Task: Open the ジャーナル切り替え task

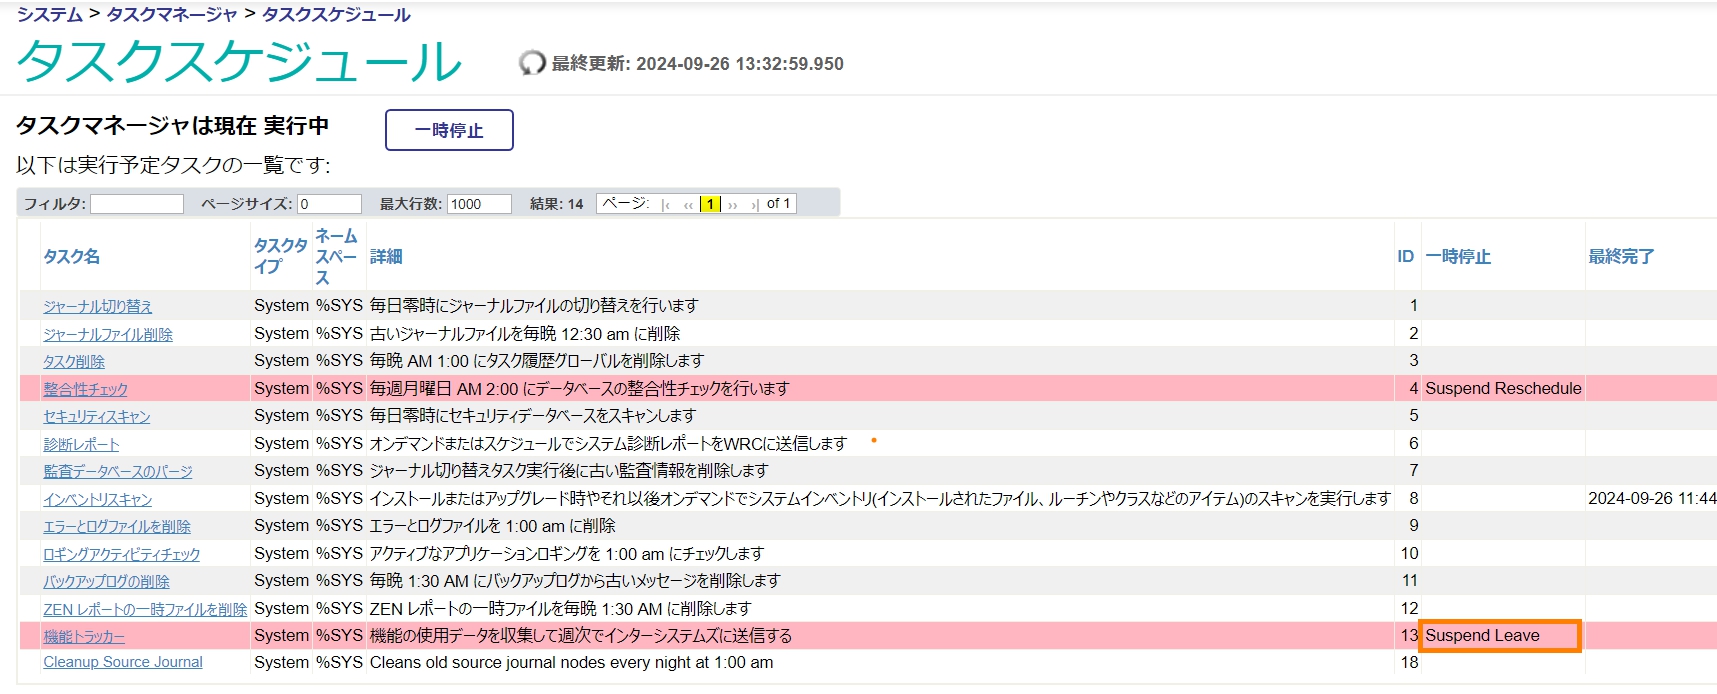Action: 98,306
